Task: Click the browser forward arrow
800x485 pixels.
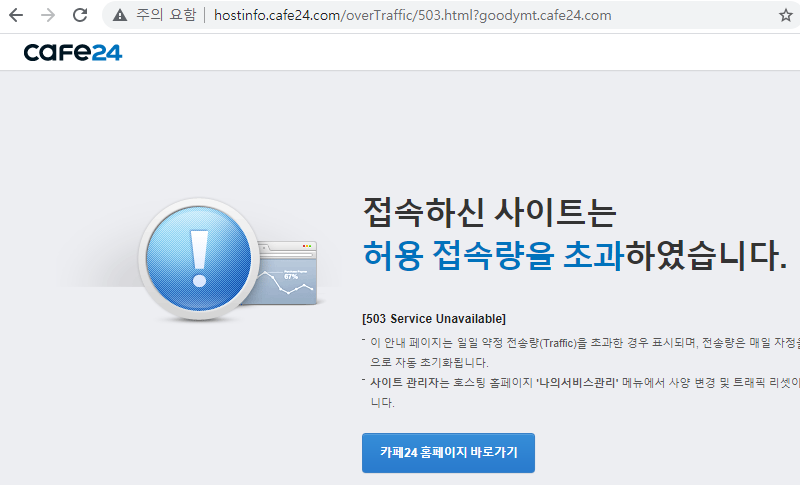Action: pos(48,15)
